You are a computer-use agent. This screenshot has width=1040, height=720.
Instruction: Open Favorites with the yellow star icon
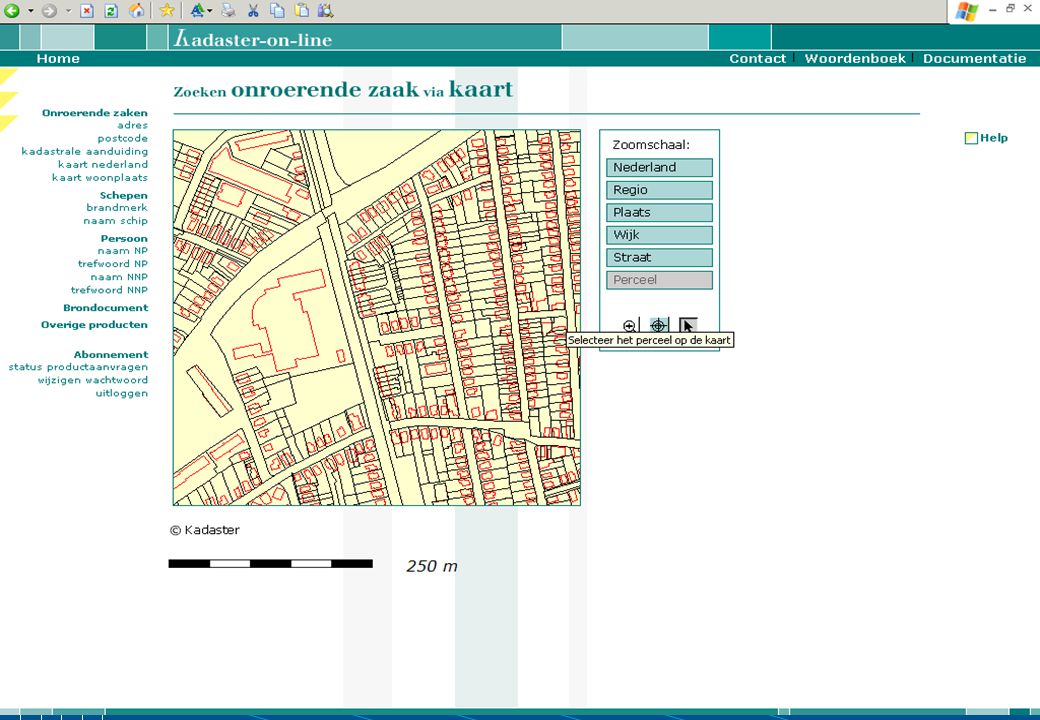(166, 10)
